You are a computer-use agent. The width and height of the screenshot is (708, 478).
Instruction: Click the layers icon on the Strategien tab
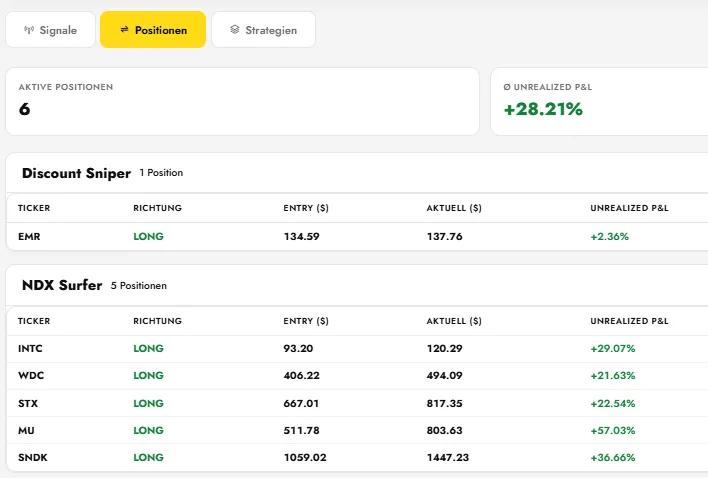[235, 30]
